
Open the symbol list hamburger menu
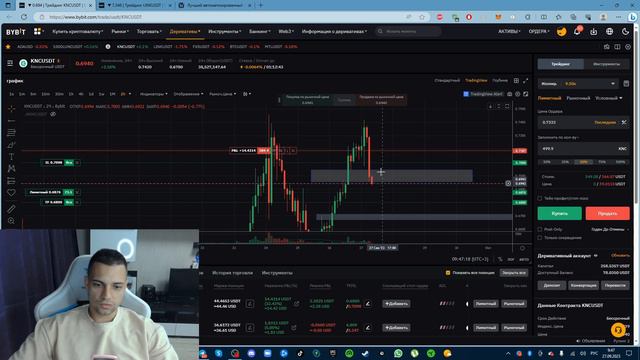point(10,63)
